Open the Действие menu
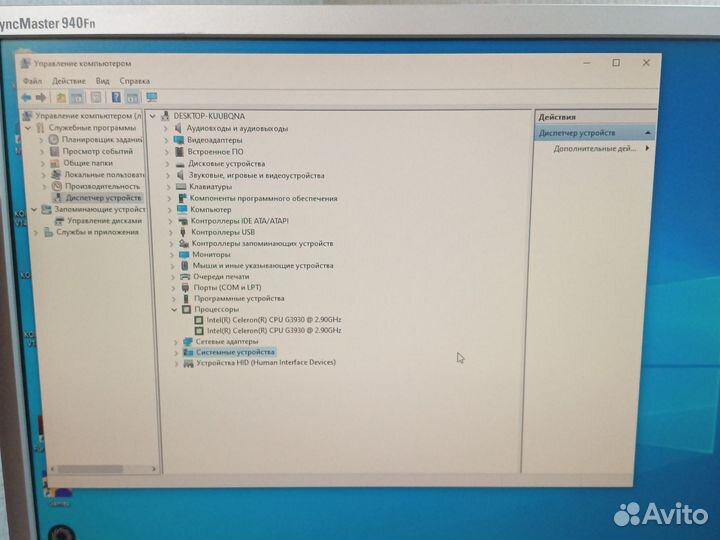This screenshot has height=540, width=720. point(69,81)
